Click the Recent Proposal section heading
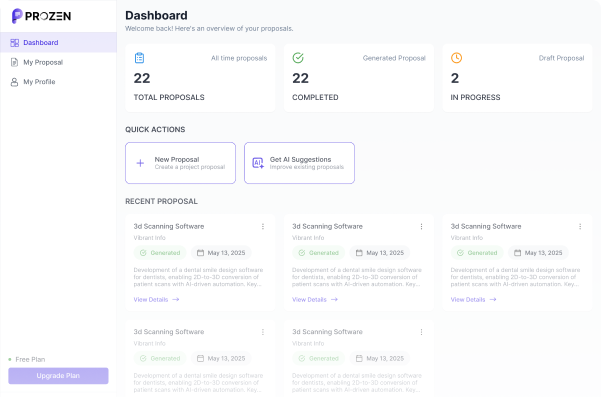 click(161, 202)
